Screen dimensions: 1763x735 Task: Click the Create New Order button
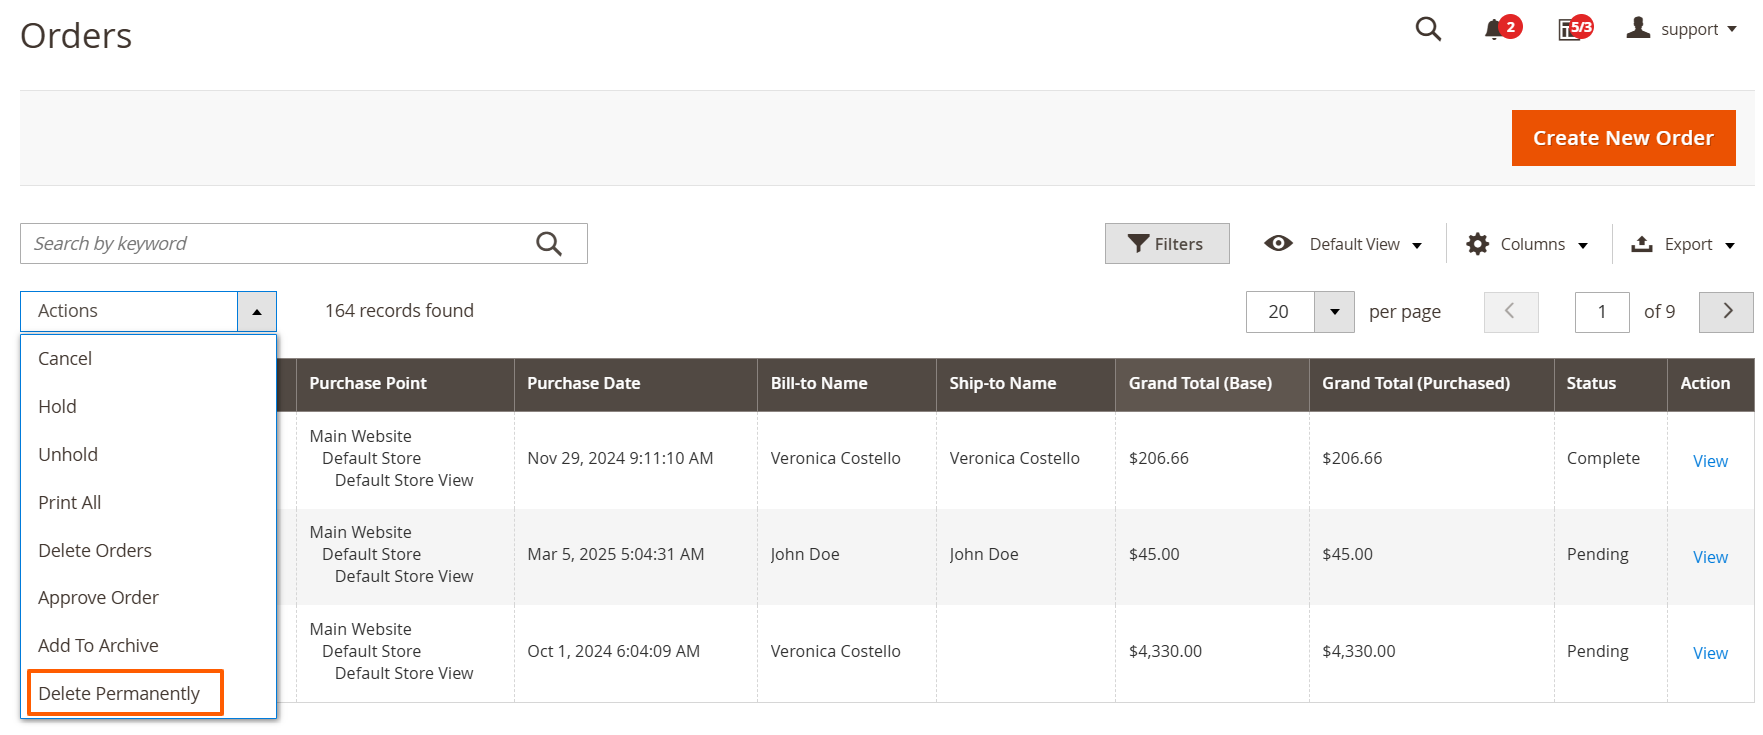point(1623,138)
